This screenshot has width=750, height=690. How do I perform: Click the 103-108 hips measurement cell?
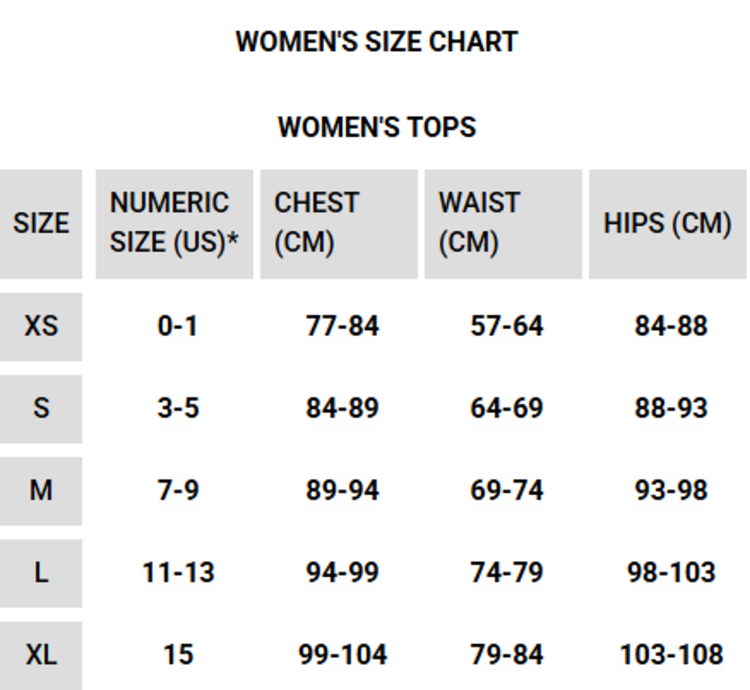pos(671,654)
